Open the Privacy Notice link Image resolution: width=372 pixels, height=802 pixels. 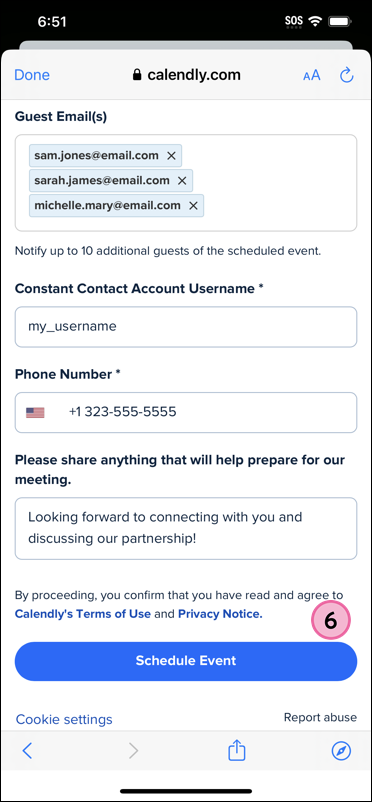[220, 614]
